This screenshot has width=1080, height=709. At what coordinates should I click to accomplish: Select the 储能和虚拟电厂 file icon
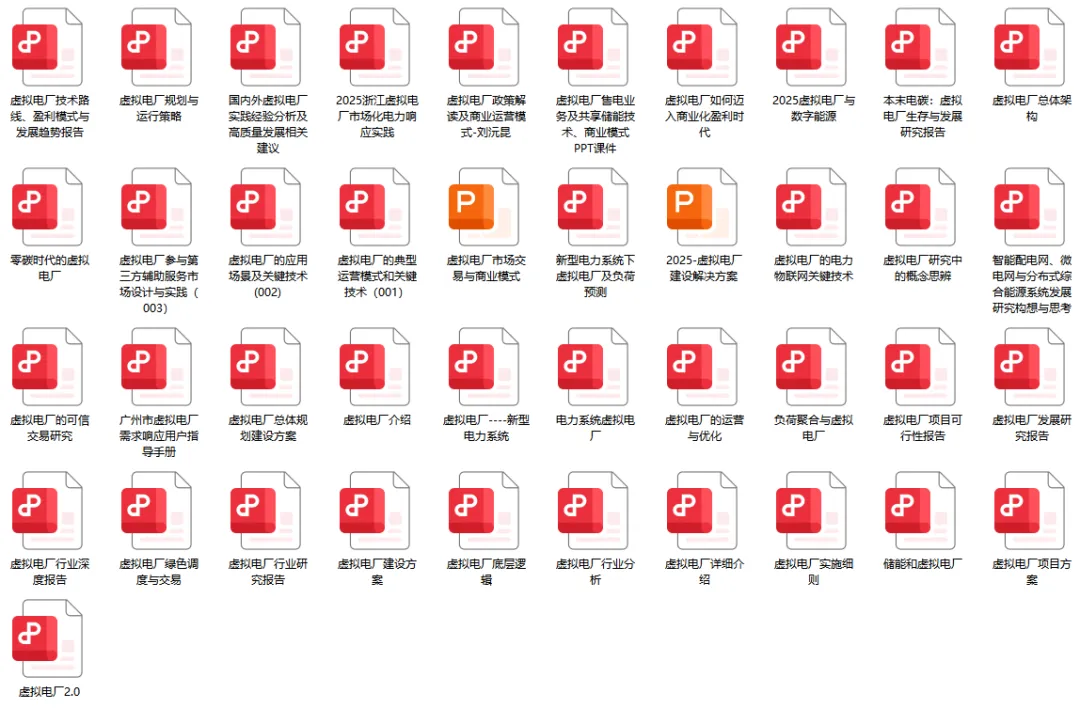click(921, 511)
